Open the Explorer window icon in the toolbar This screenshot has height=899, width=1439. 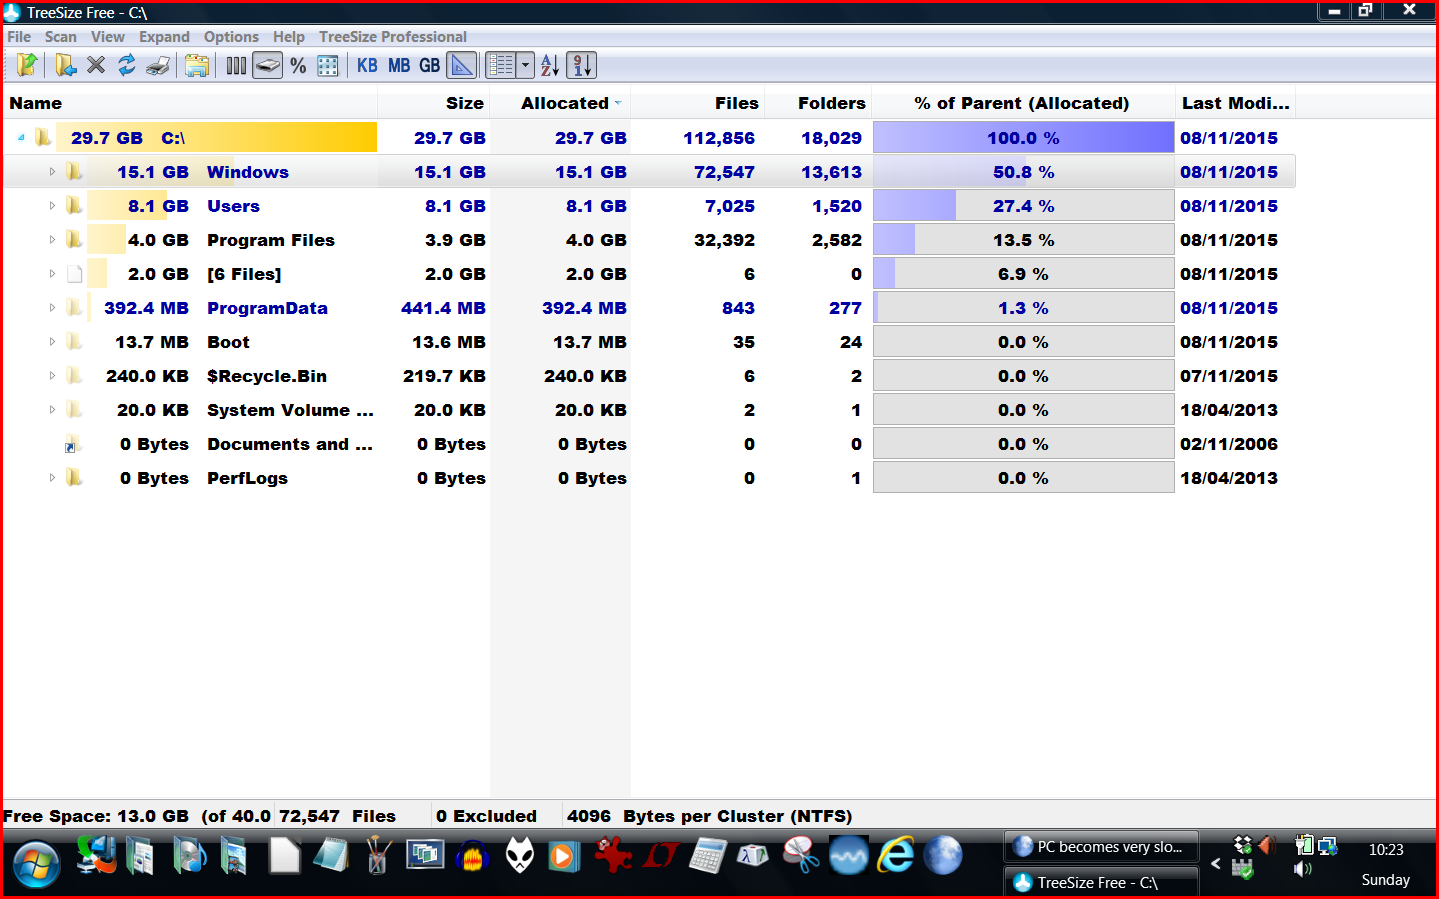pos(197,65)
